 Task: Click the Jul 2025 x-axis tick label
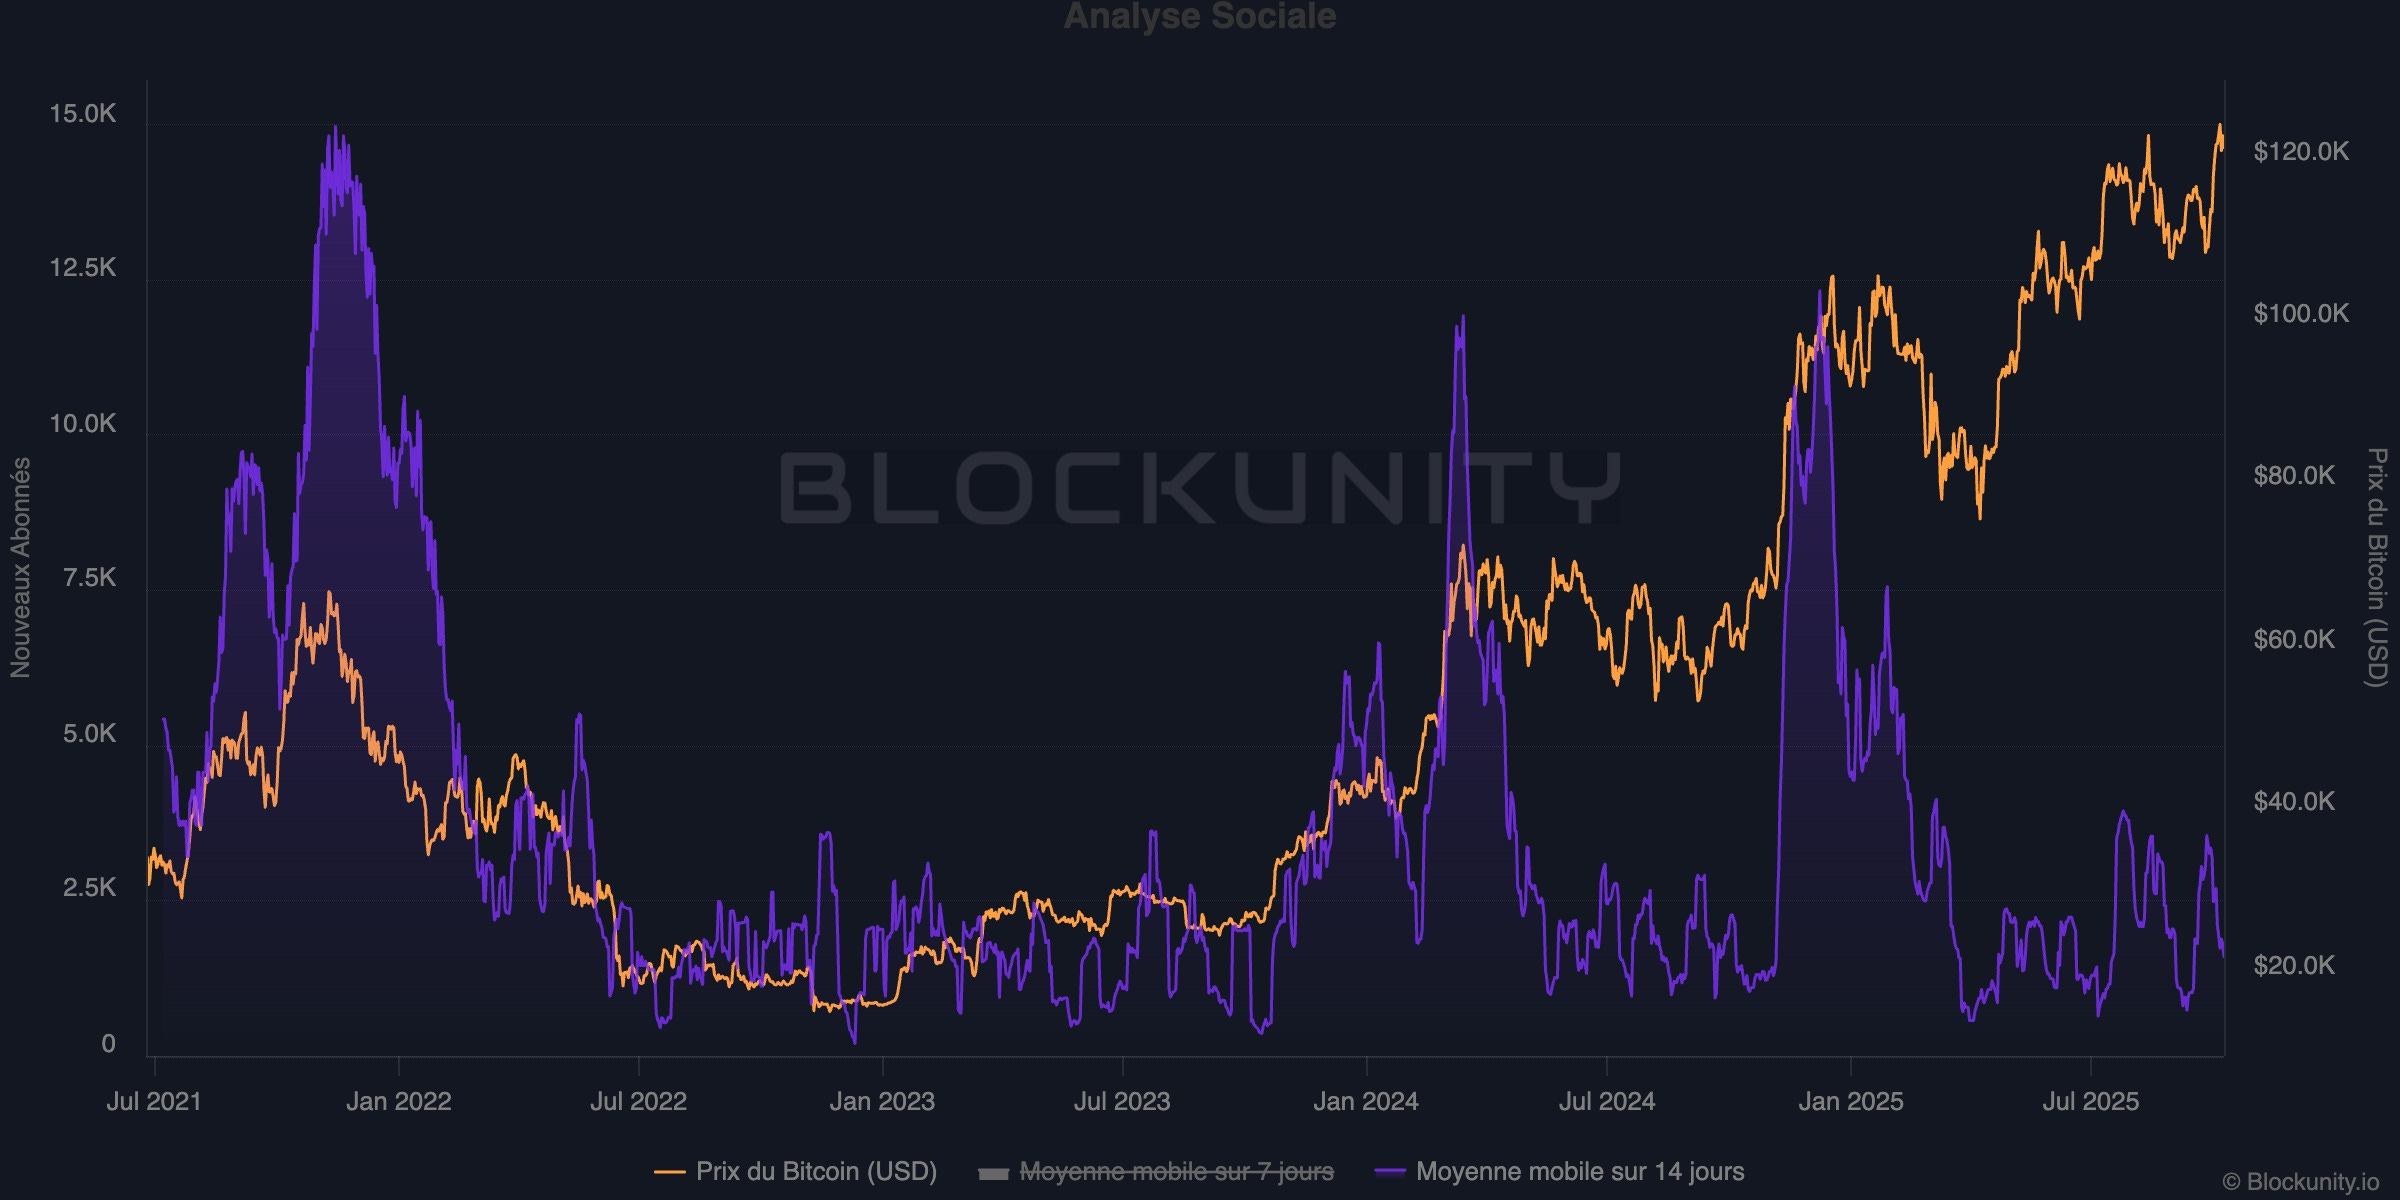tap(2090, 1101)
